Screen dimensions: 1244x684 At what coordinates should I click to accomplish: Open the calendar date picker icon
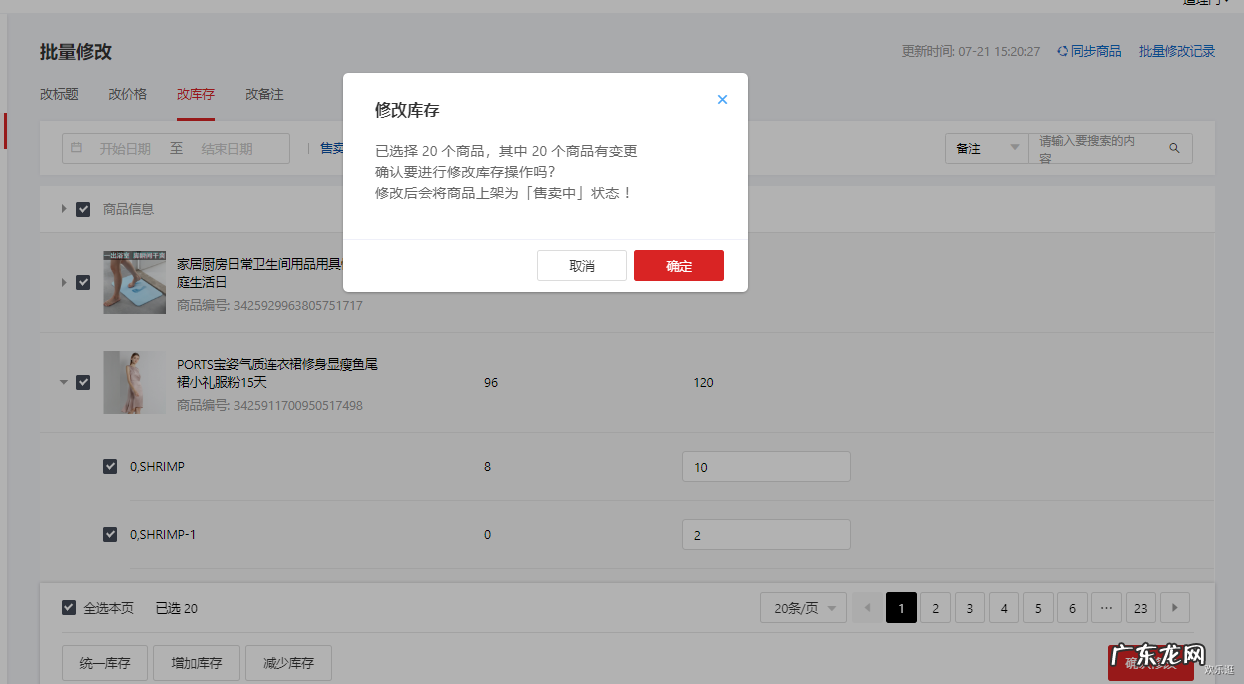76,147
